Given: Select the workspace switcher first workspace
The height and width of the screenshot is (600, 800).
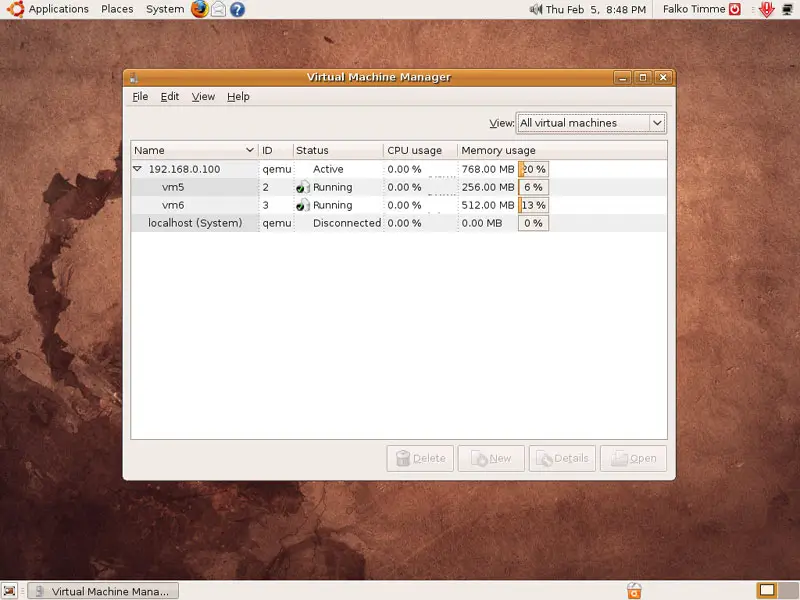Looking at the screenshot, I should 766,590.
